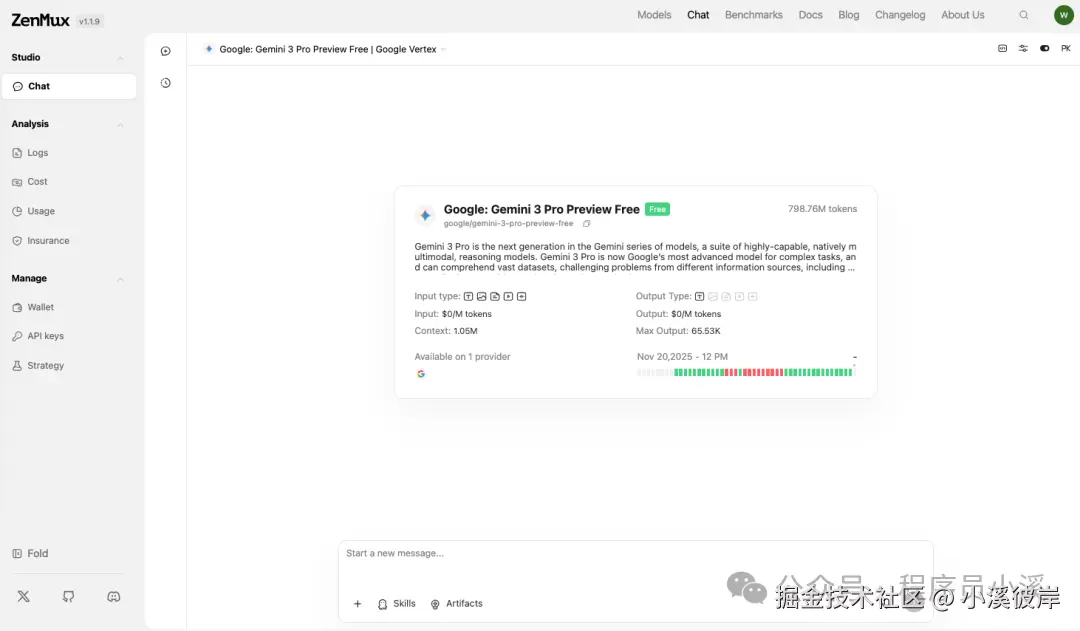Open the new chat icon
Screen dimensions: 1080x631
tap(166, 51)
